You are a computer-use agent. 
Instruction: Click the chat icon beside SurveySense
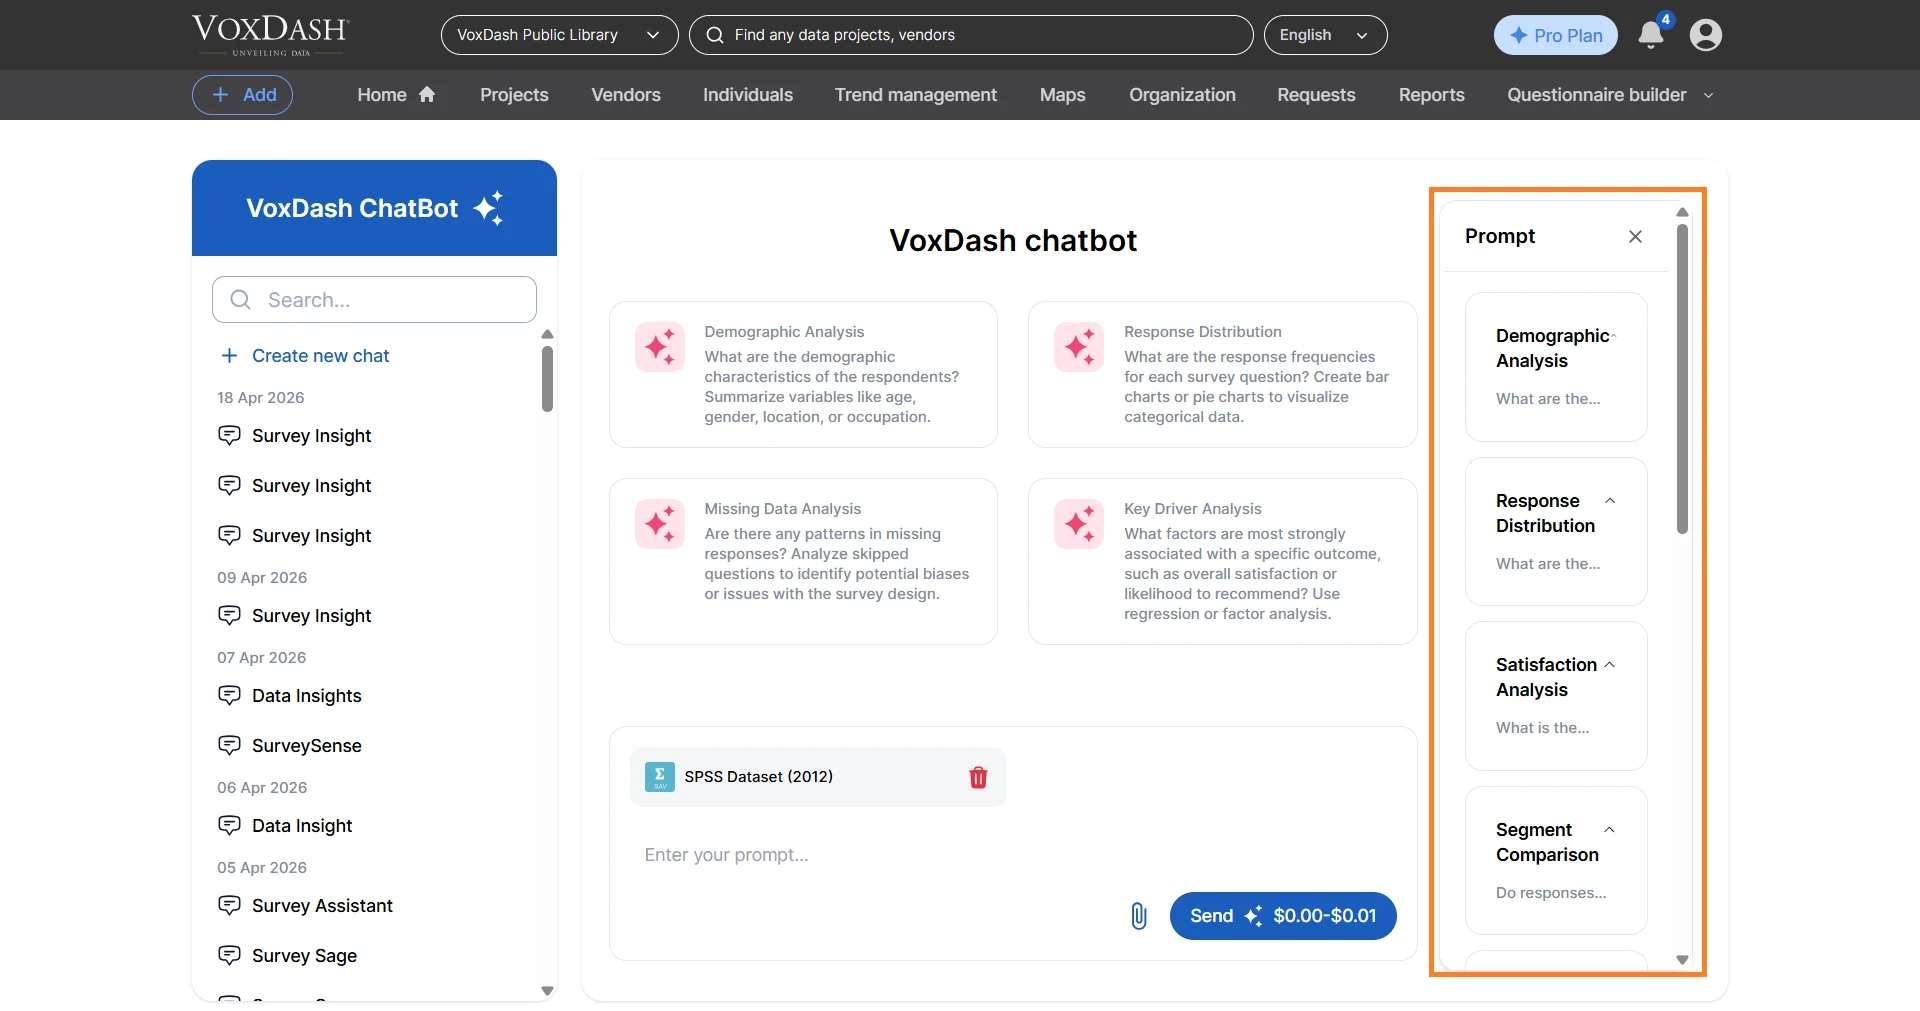click(x=229, y=745)
